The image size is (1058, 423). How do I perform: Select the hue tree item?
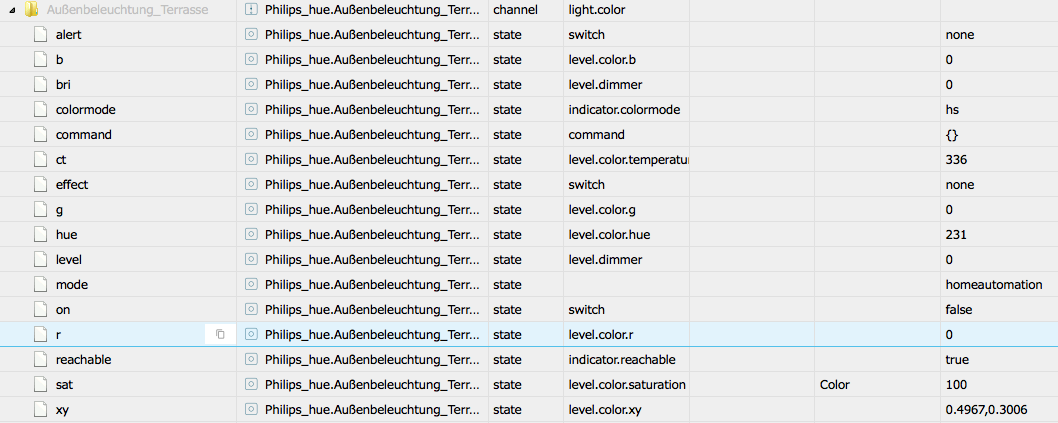tap(66, 235)
